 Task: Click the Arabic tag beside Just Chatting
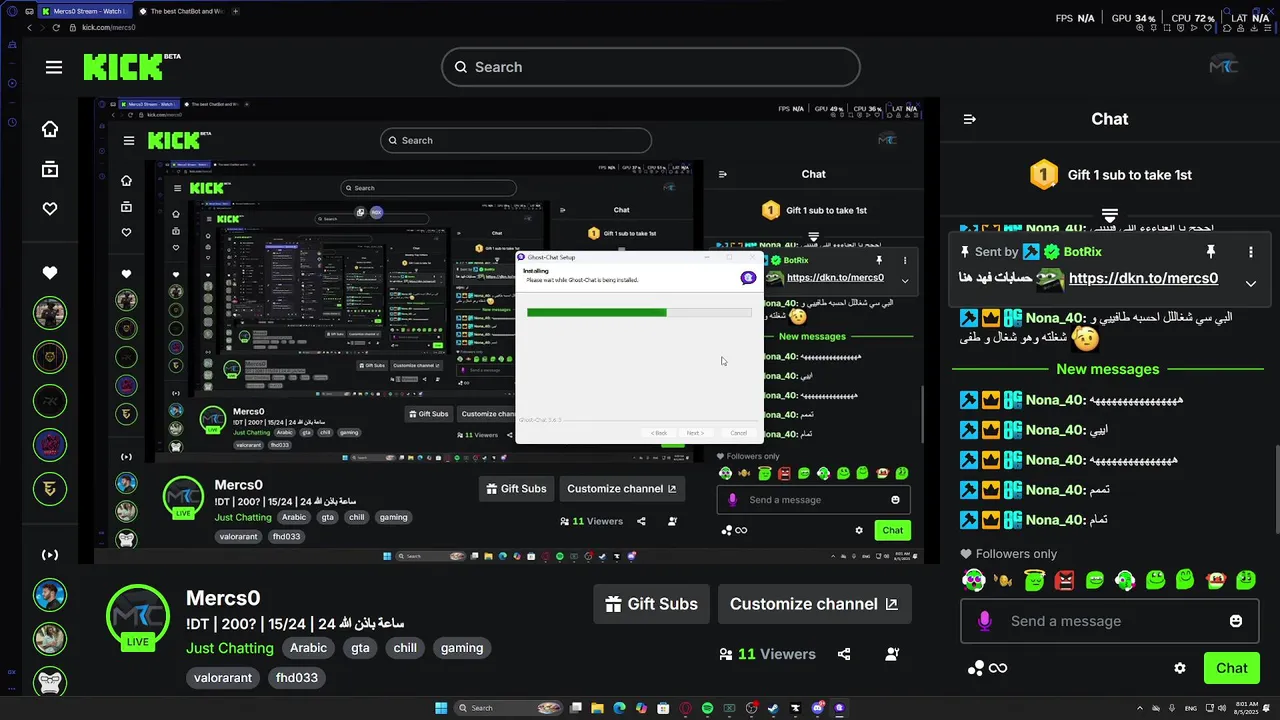(x=308, y=648)
